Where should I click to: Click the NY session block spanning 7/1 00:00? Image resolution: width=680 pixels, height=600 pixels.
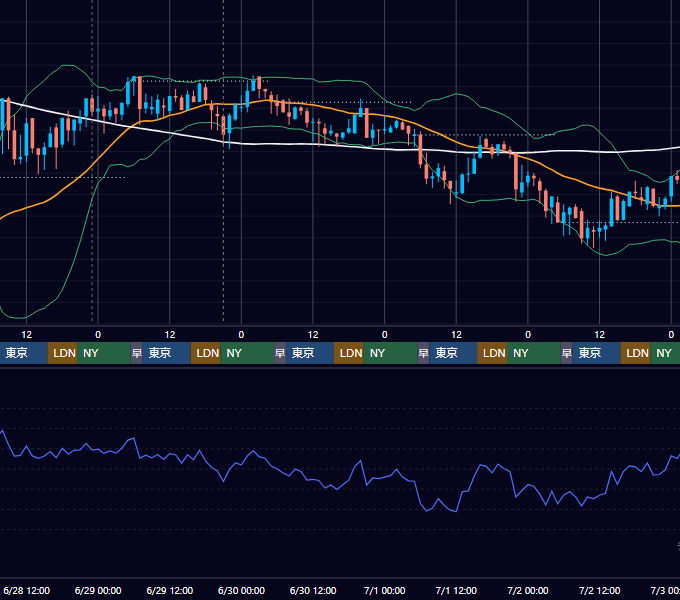pyautogui.click(x=390, y=353)
